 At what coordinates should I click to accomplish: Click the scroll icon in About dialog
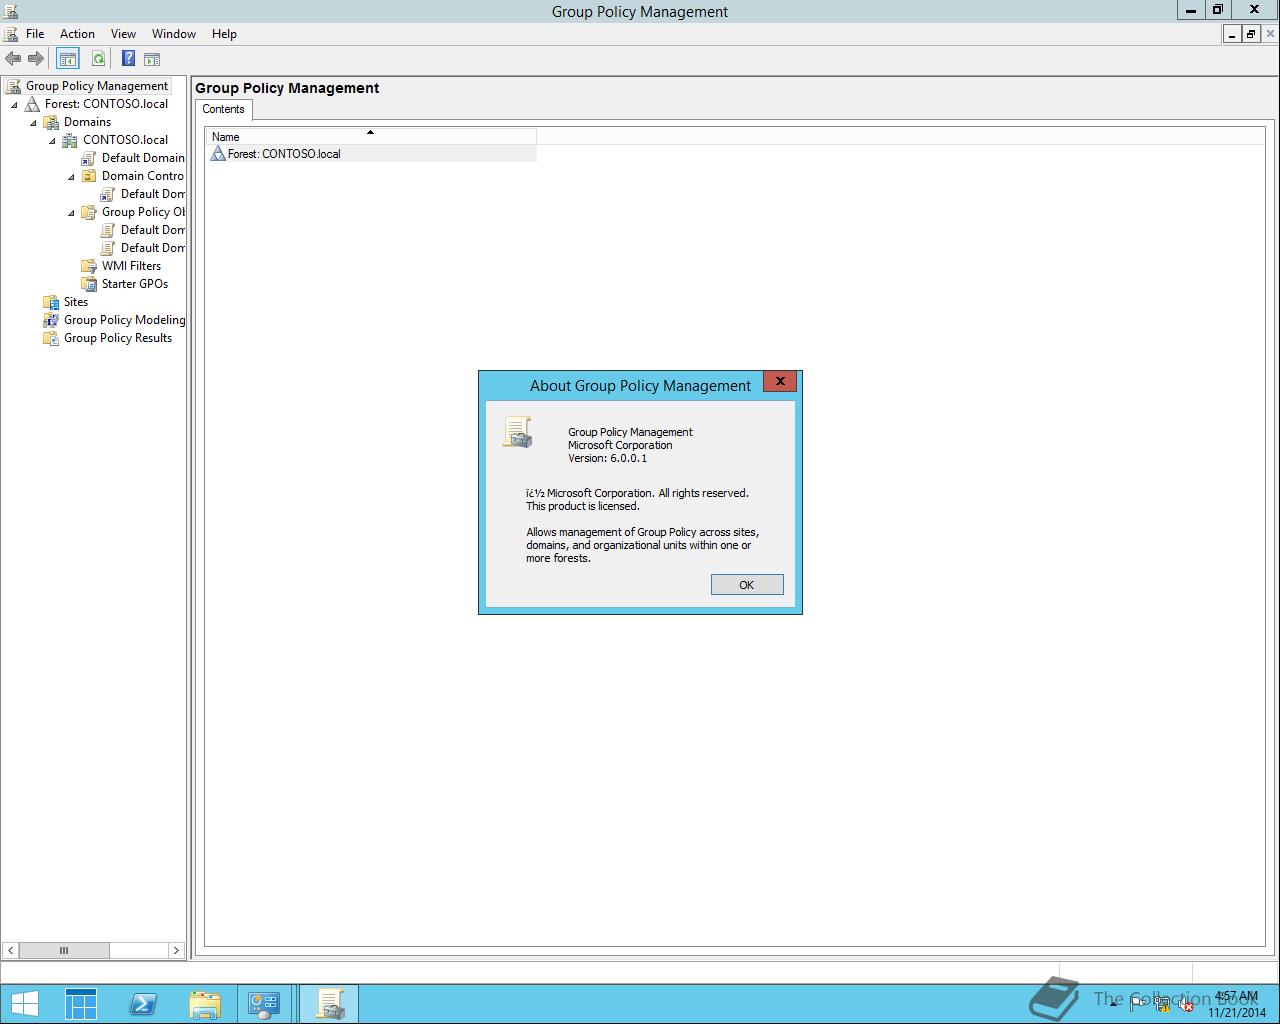[x=518, y=432]
